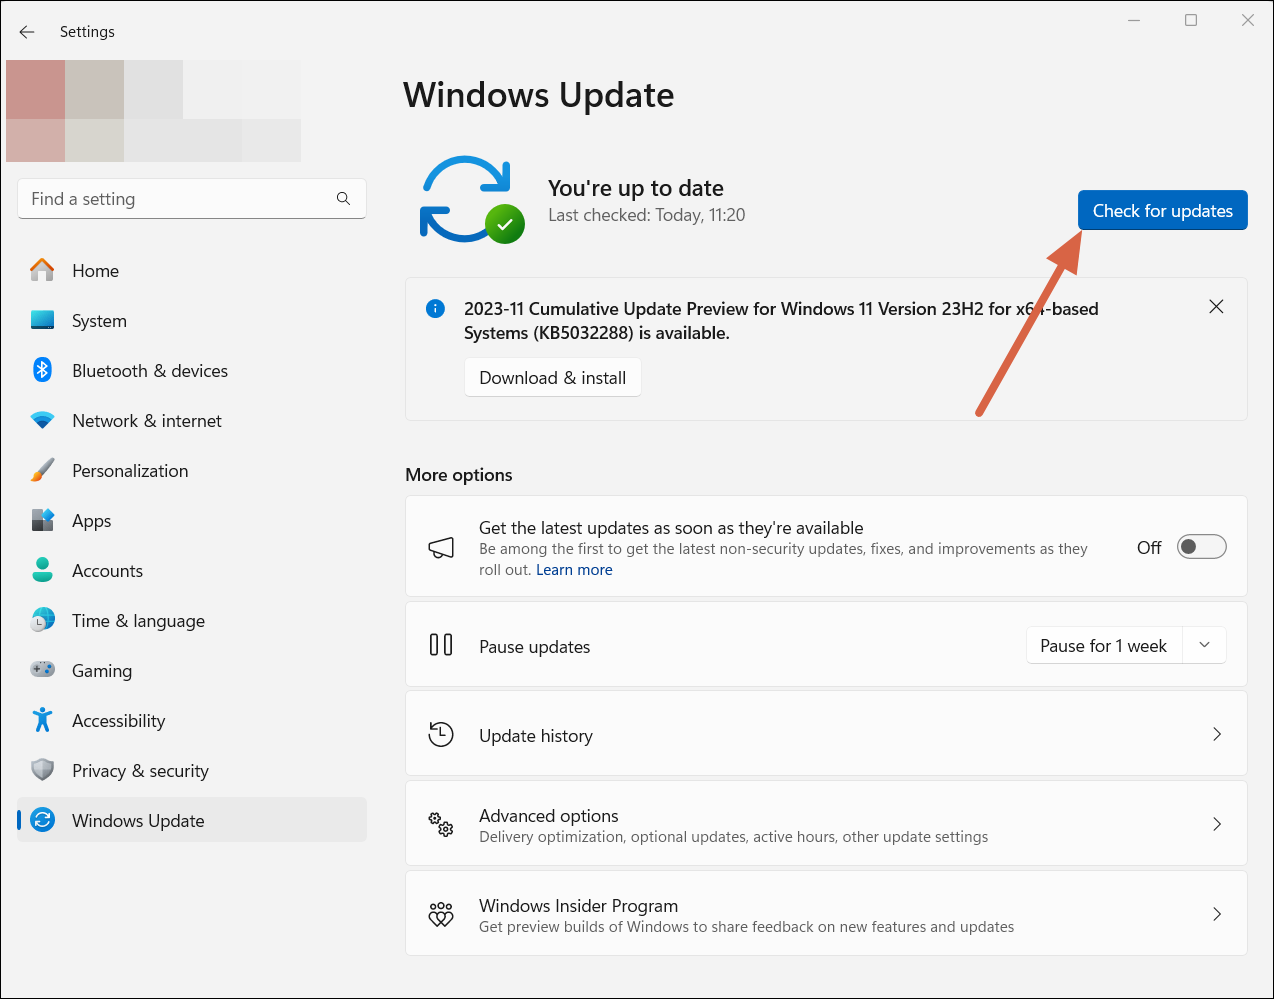The width and height of the screenshot is (1274, 999).
Task: Click the Privacy & security shield icon
Action: coord(42,770)
